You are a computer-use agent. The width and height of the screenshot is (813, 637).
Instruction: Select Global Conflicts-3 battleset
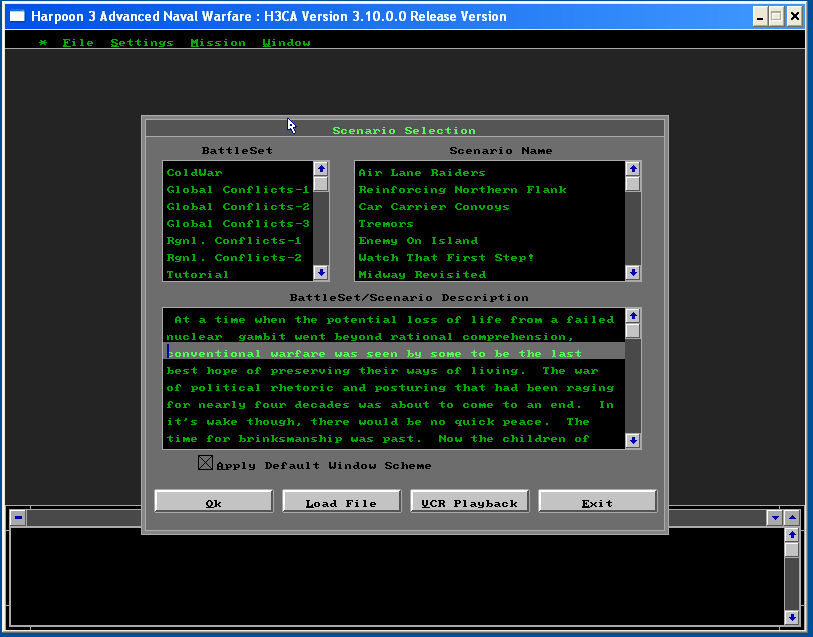[238, 224]
